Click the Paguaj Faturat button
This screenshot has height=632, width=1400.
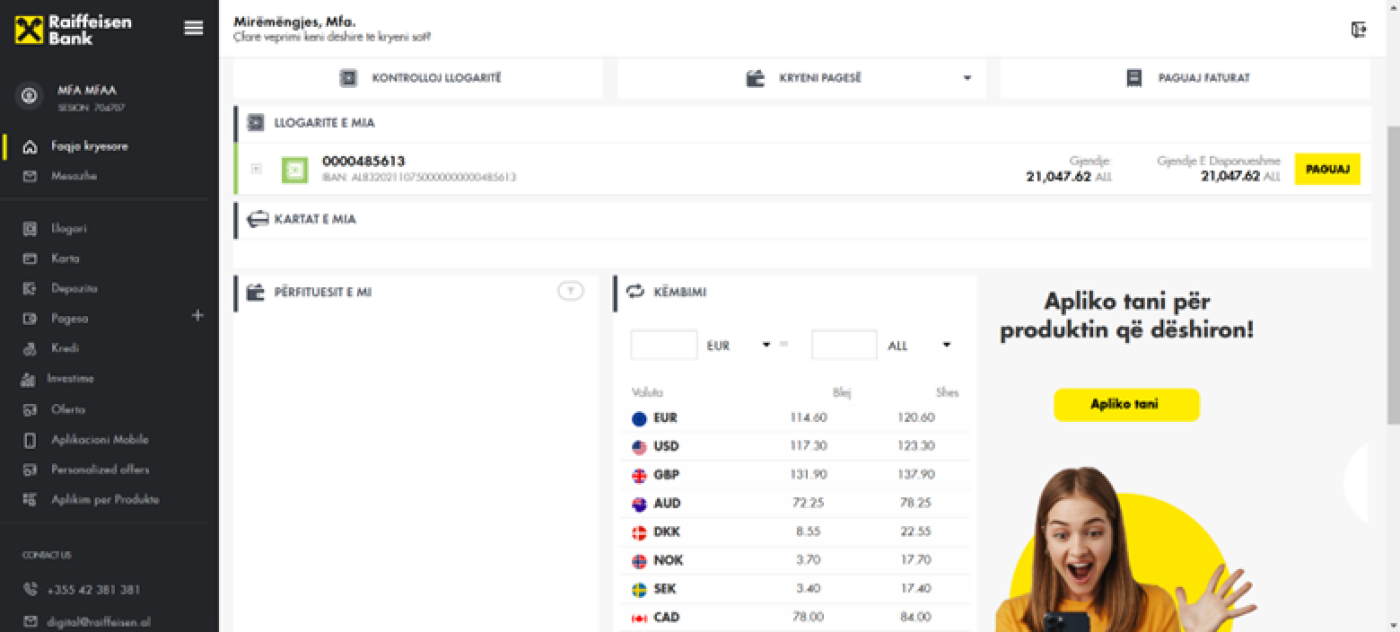pos(1185,78)
